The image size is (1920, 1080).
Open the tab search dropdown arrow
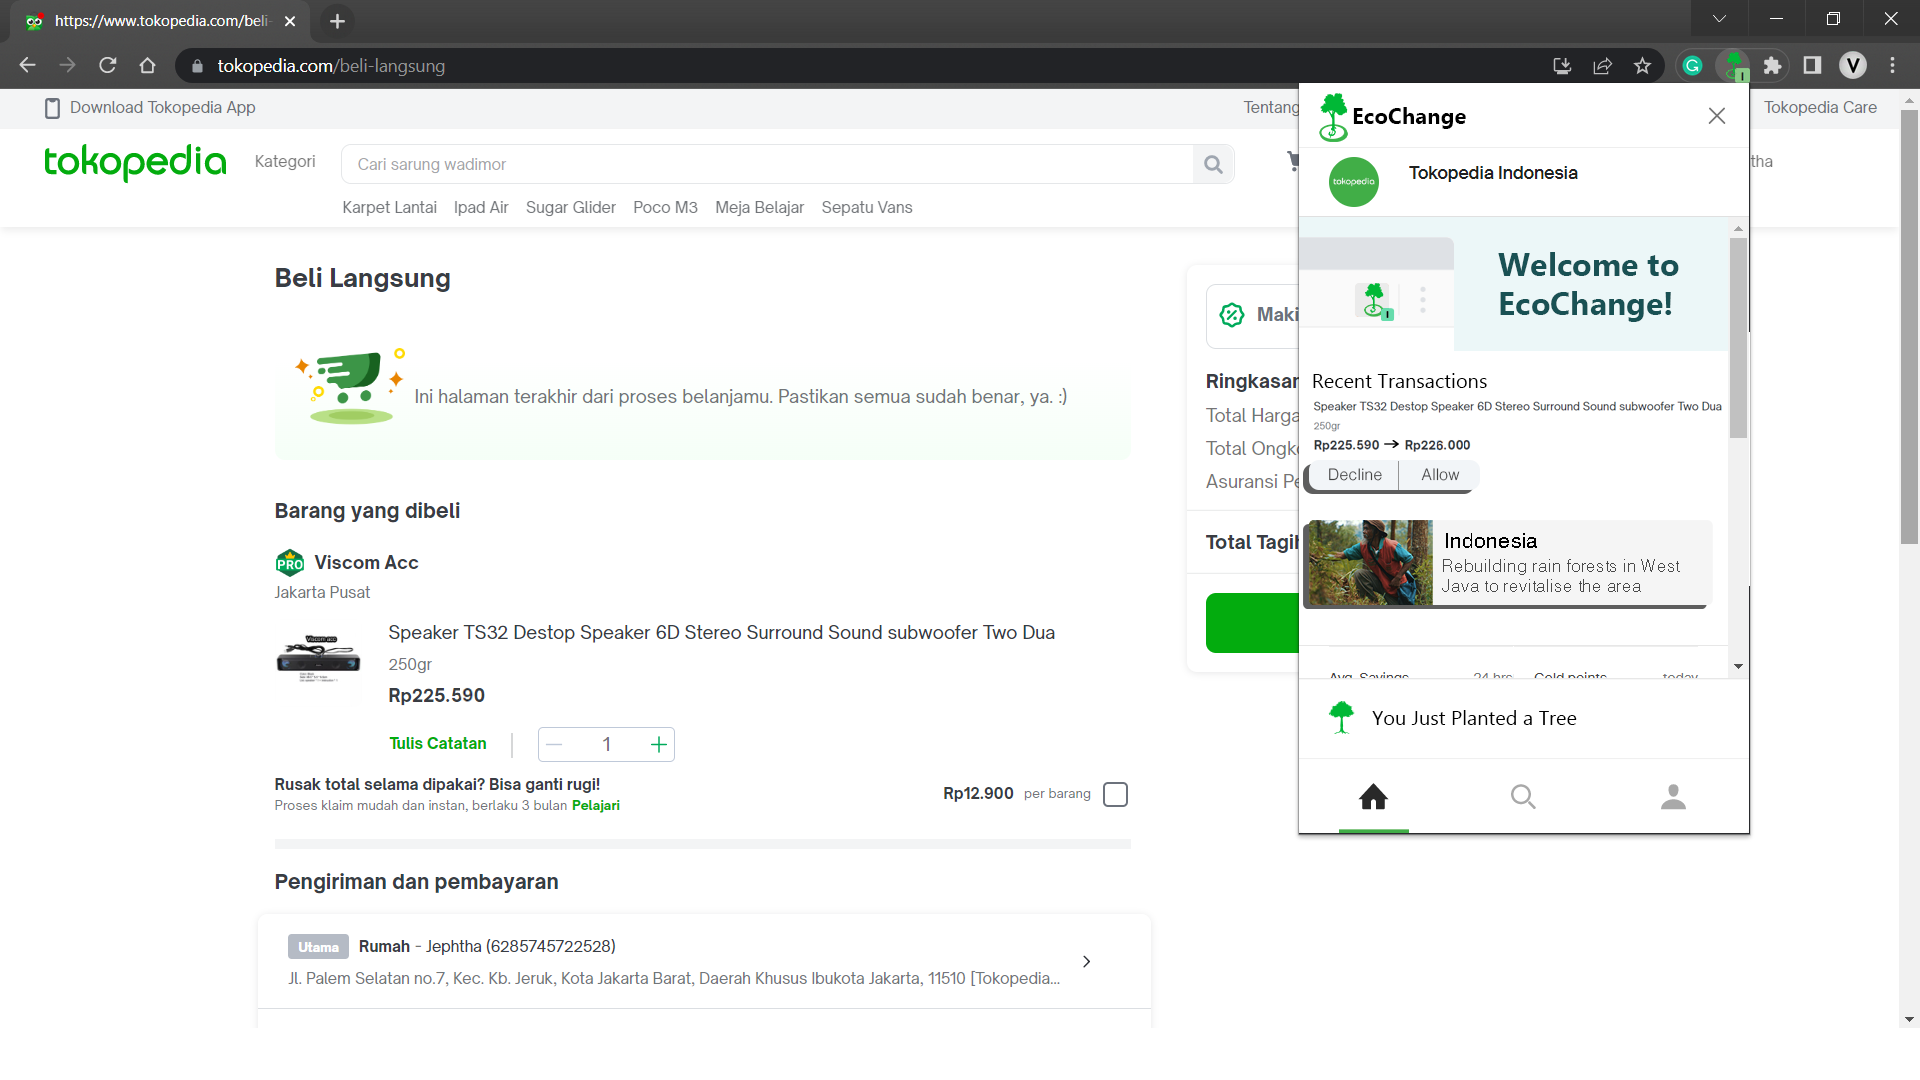[1719, 19]
